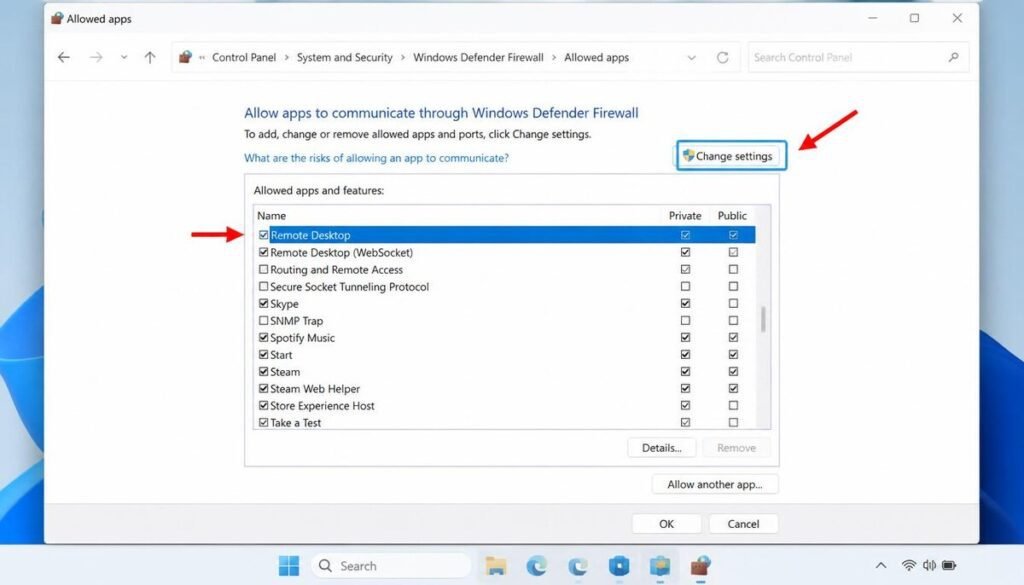The width and height of the screenshot is (1024, 585).
Task: Cancel the Allowed apps dialog
Action: [743, 524]
